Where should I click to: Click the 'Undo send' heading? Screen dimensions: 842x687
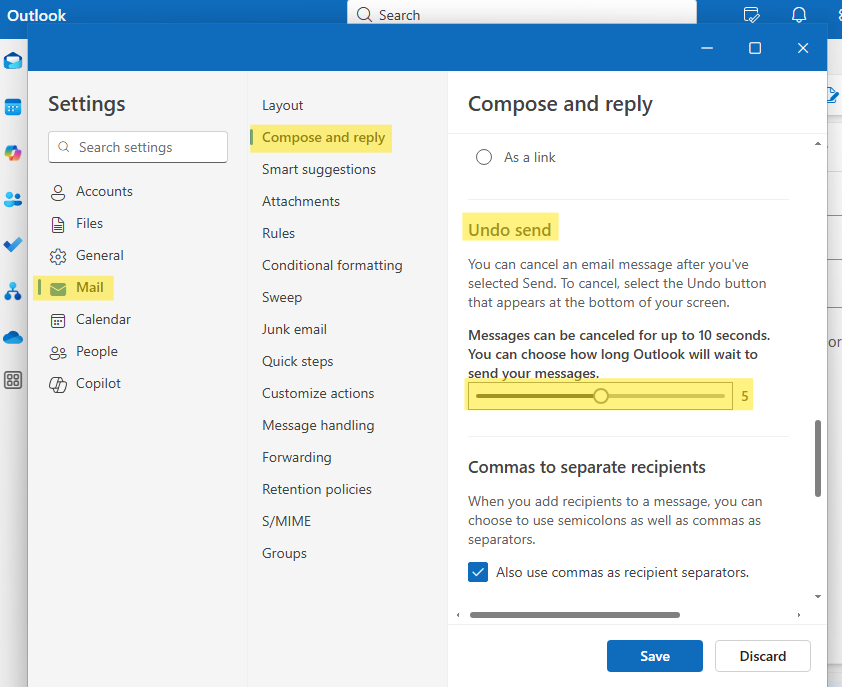[510, 230]
